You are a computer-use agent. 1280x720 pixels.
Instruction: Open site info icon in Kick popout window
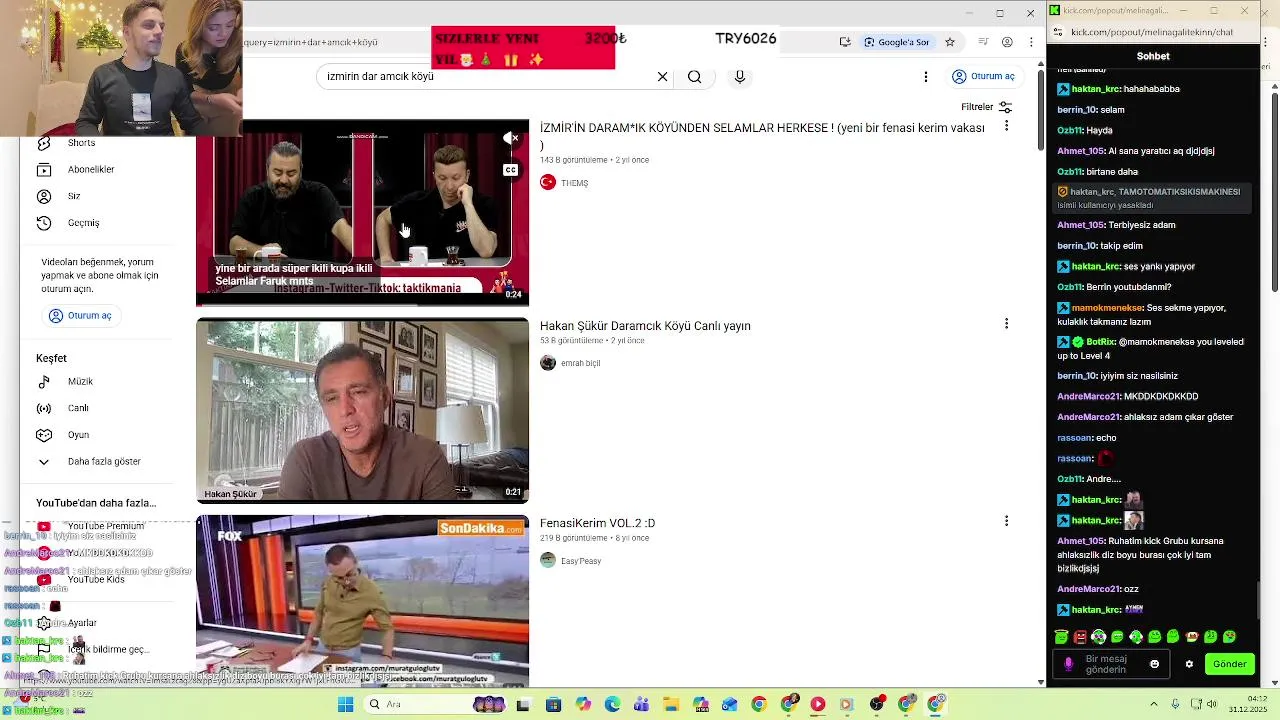click(1058, 32)
